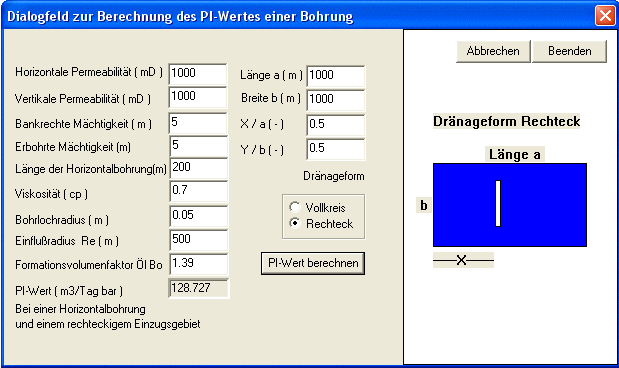This screenshot has height=368, width=619.
Task: Close the PI-Wert dialog window
Action: click(605, 16)
